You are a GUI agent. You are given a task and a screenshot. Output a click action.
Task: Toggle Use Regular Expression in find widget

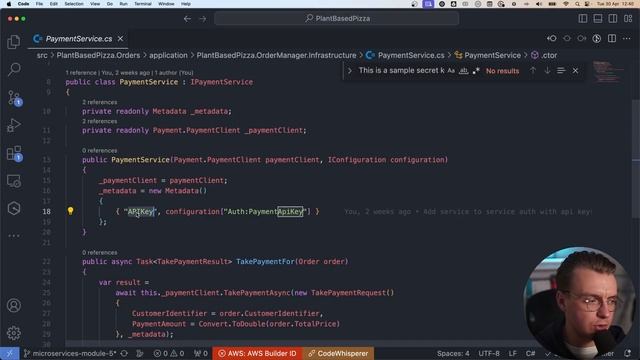(x=476, y=71)
